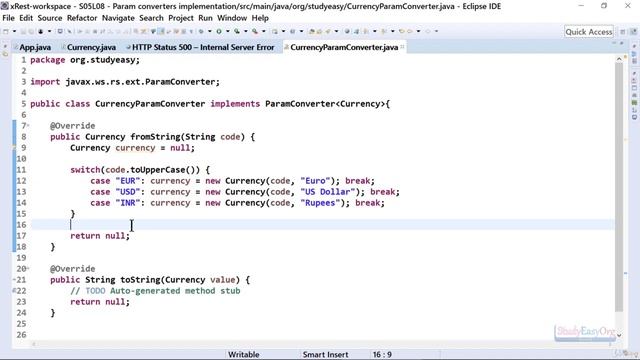Open the Source menu

50,18
